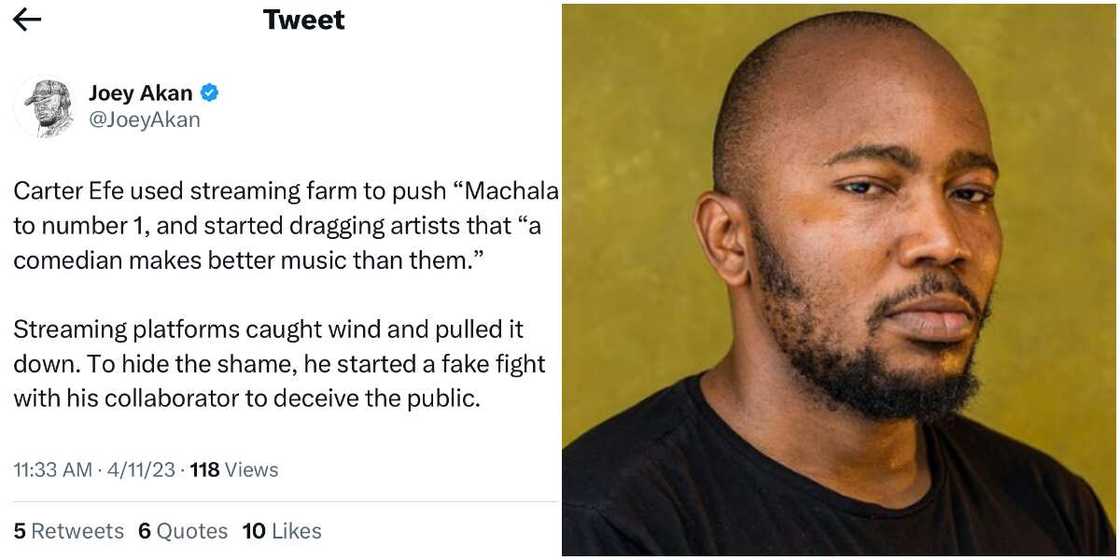Open the Joey Akan display name

(141, 94)
